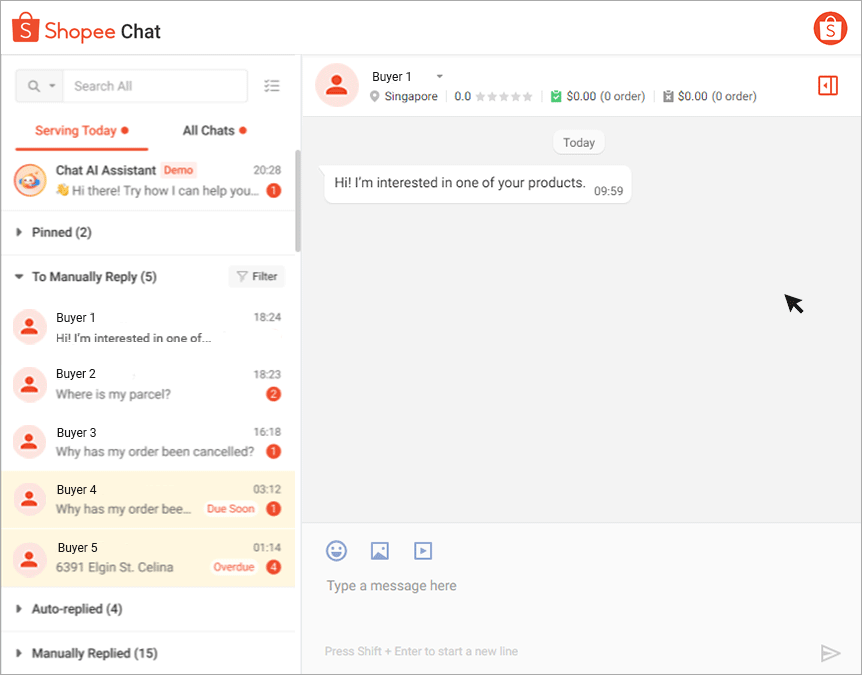Viewport: 862px width, 675px height.
Task: Open the search type dropdown with magnifier
Action: coord(40,86)
